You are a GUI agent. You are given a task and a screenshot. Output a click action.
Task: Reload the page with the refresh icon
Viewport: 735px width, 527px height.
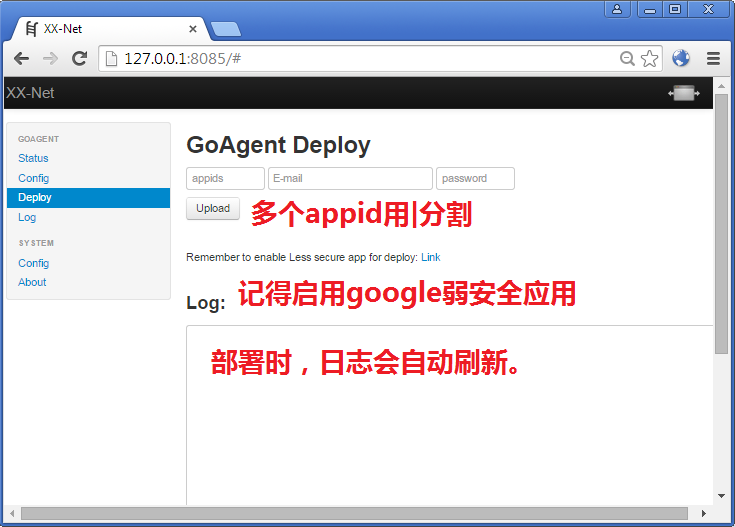(80, 58)
